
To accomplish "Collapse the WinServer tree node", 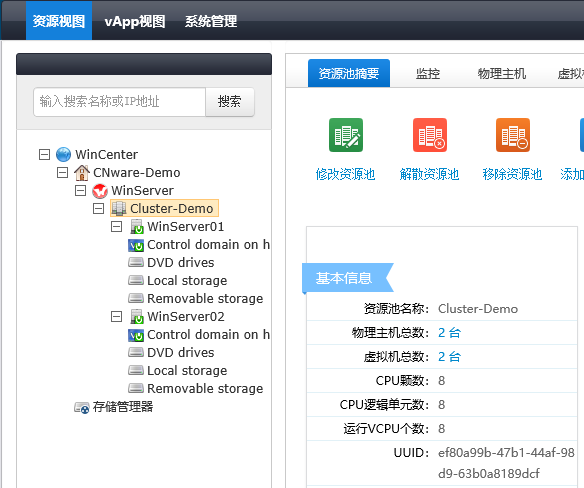I will [80, 190].
